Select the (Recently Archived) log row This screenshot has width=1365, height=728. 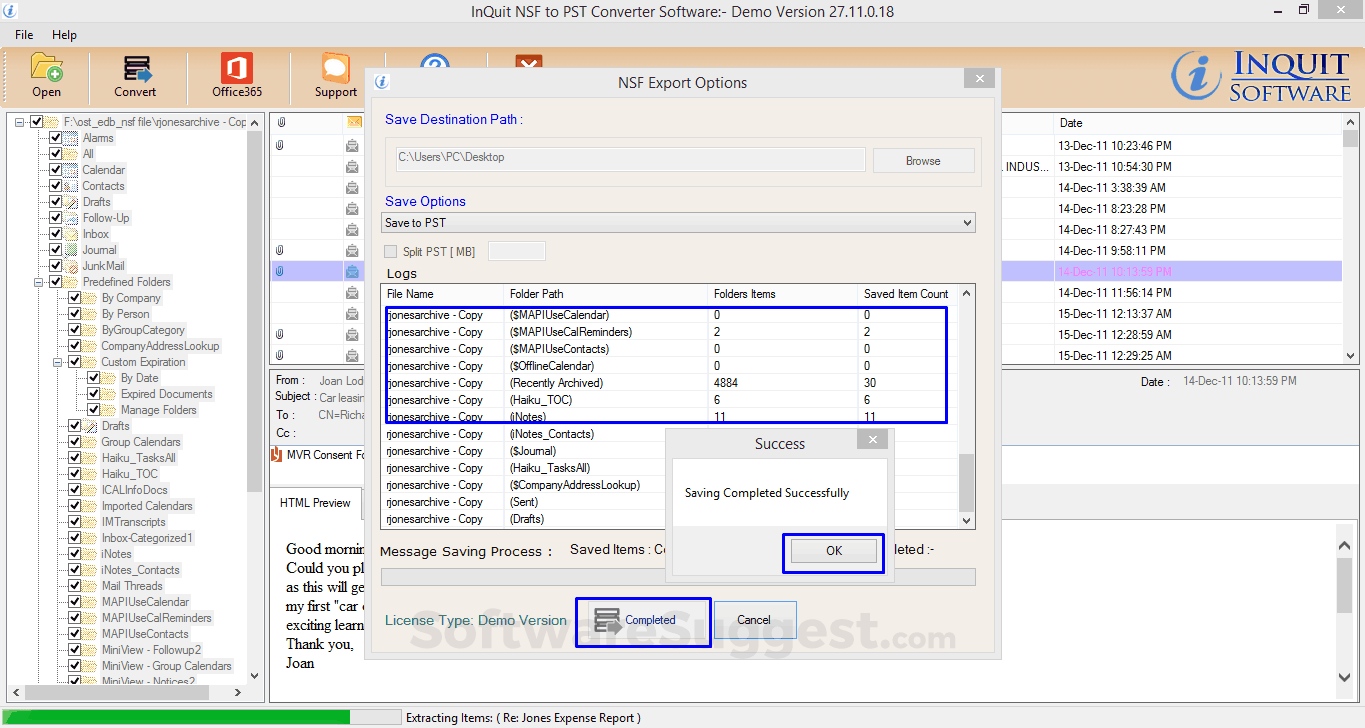pyautogui.click(x=669, y=383)
